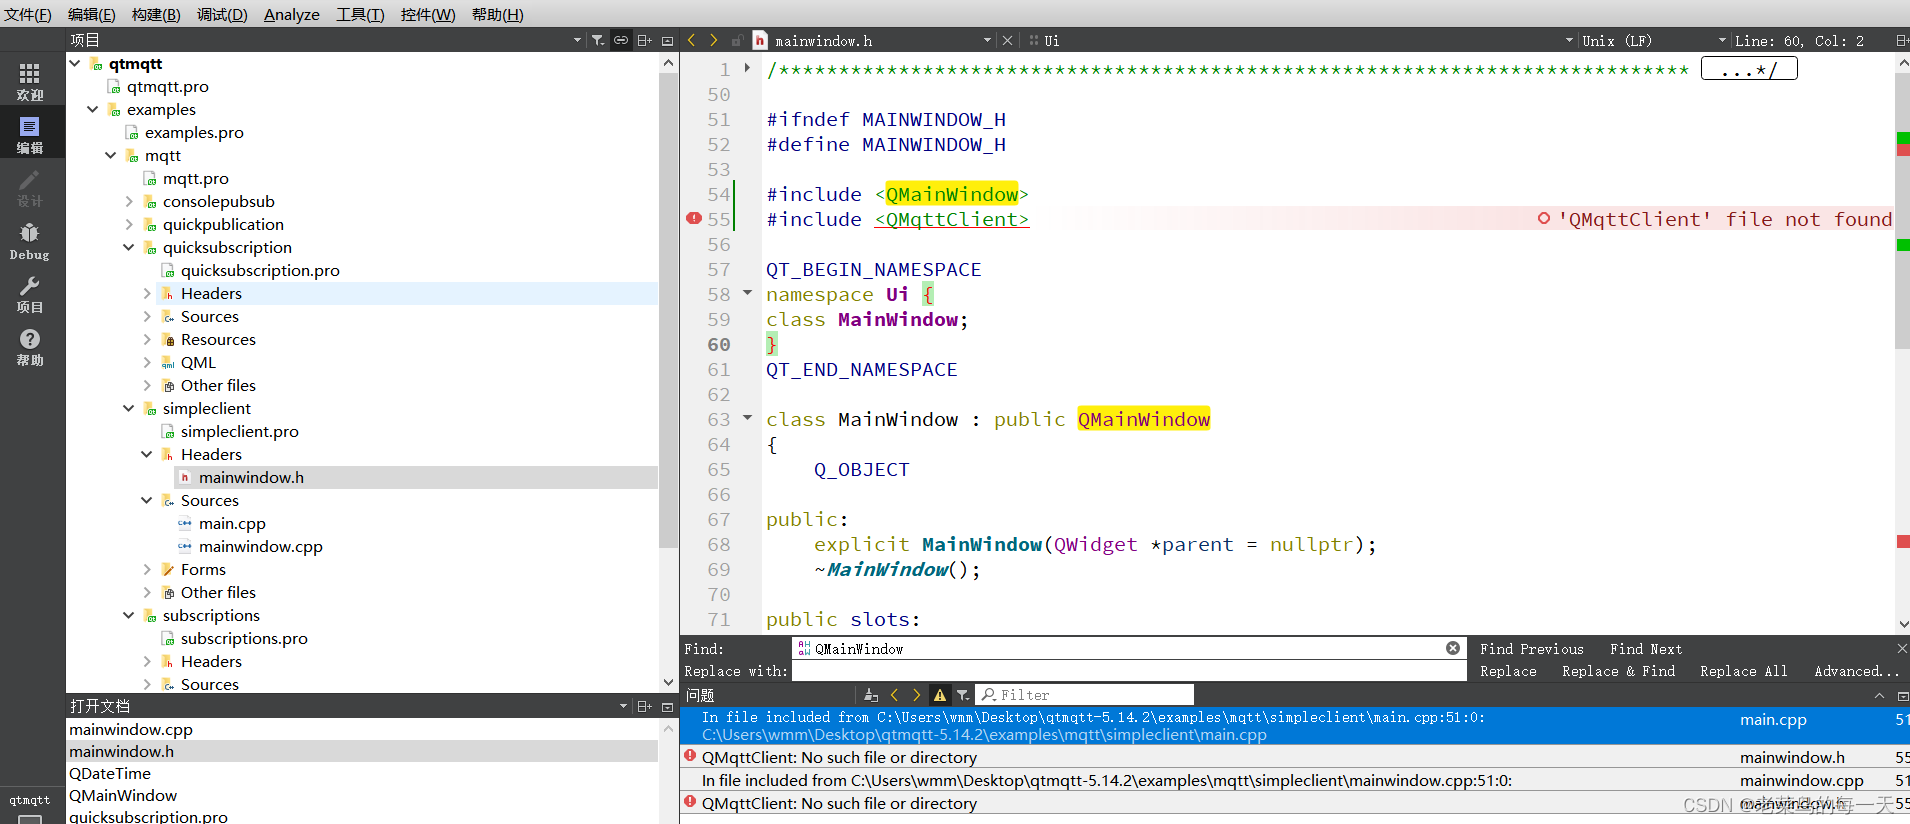Open the 帮助 help mode in sidebar

point(30,347)
